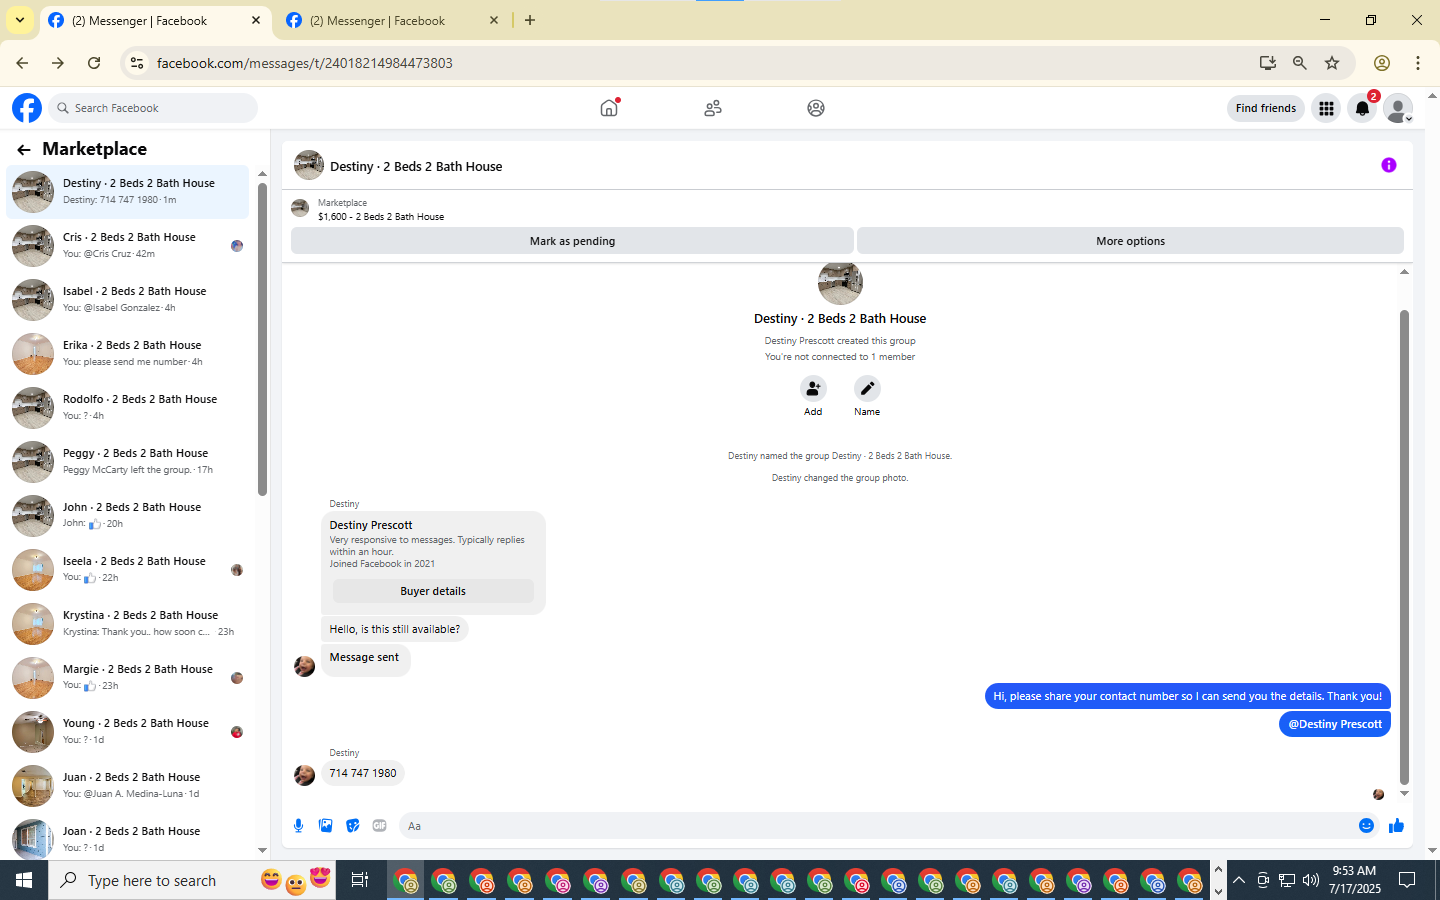Screen dimensions: 1440x900
Task: Attach a file with the photo icon
Action: [325, 825]
